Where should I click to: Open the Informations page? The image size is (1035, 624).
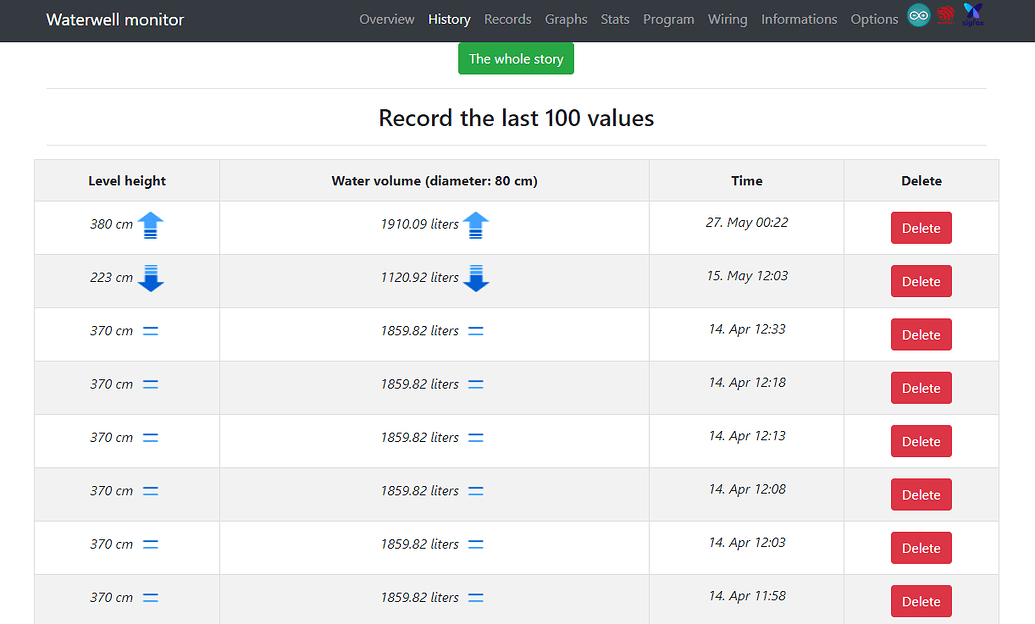click(x=799, y=19)
